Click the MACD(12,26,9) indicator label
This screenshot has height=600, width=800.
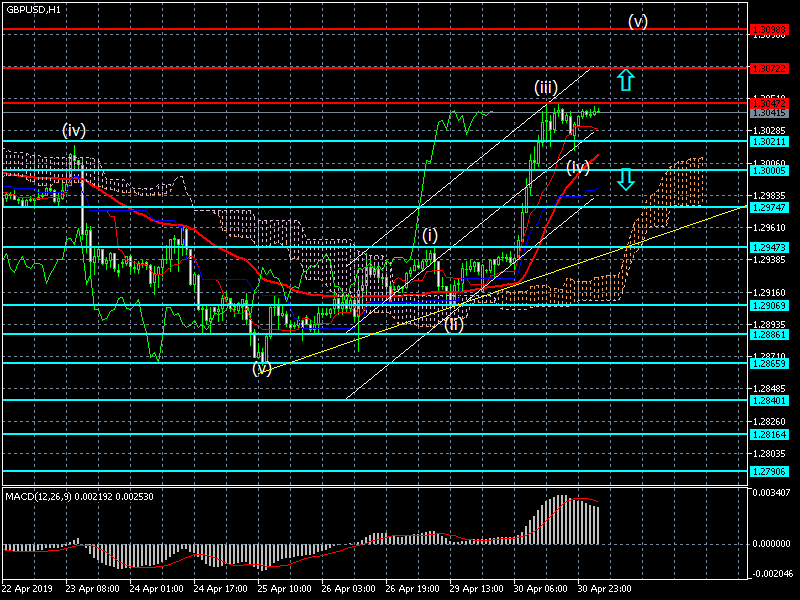[x=65, y=496]
